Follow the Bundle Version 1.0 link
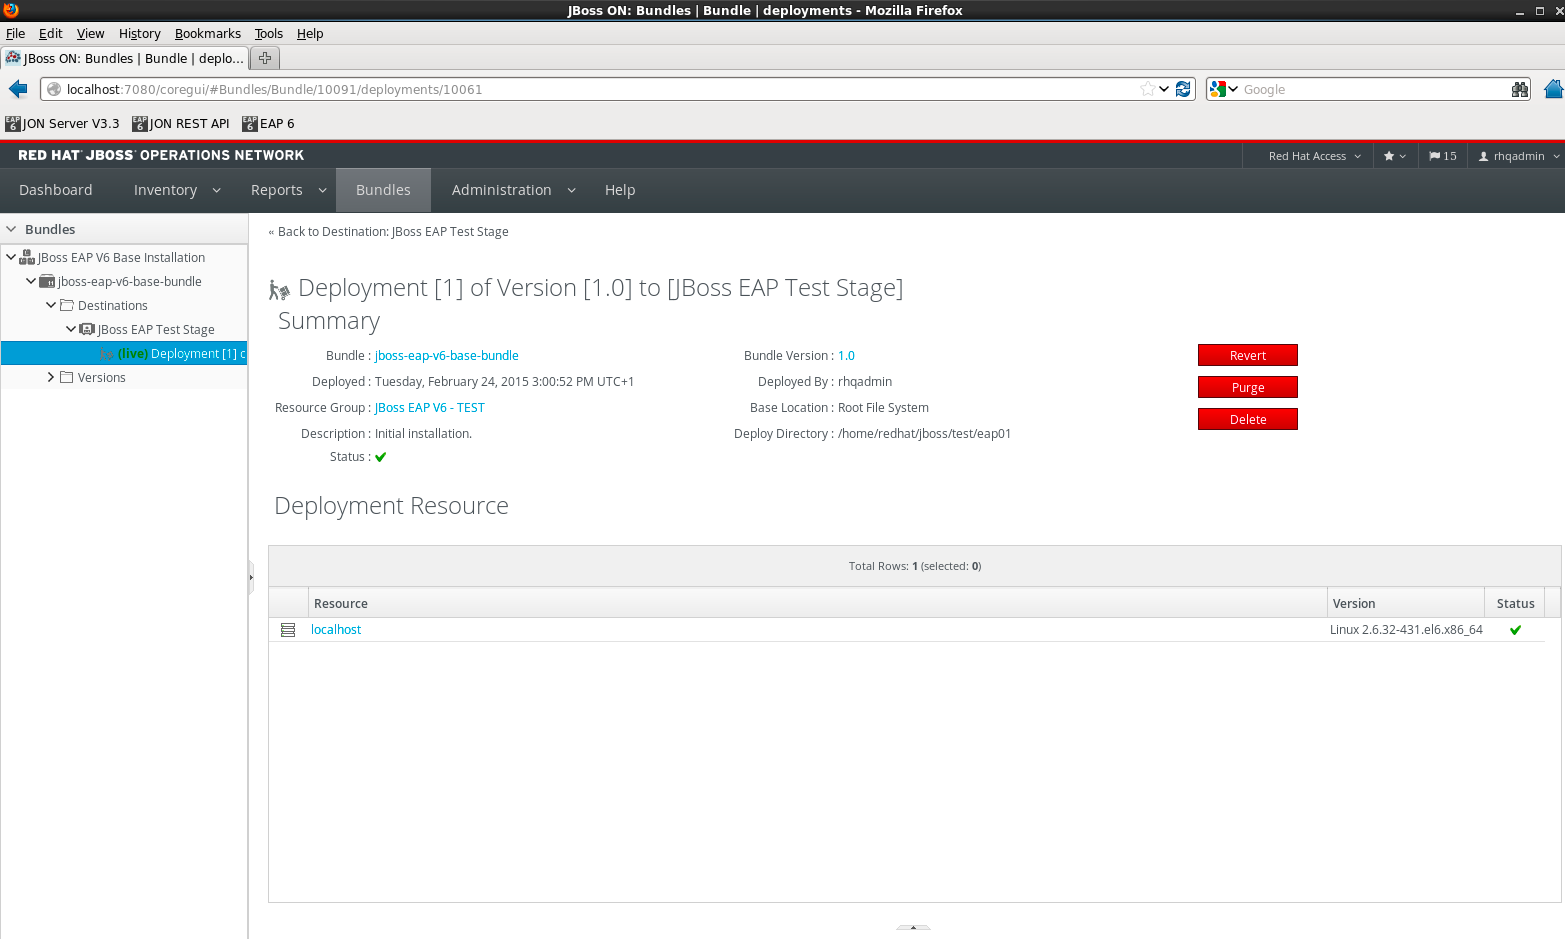The width and height of the screenshot is (1565, 939). pos(846,355)
